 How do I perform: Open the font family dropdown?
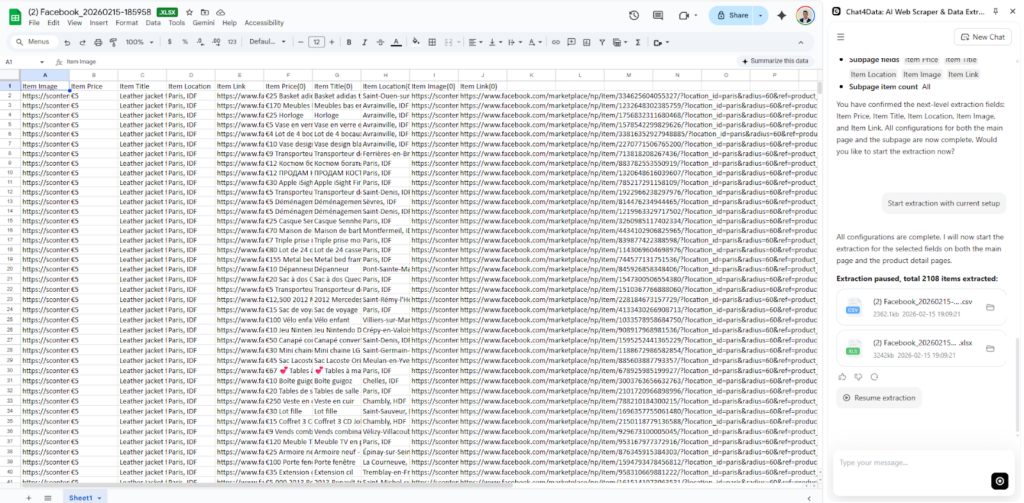[x=267, y=42]
